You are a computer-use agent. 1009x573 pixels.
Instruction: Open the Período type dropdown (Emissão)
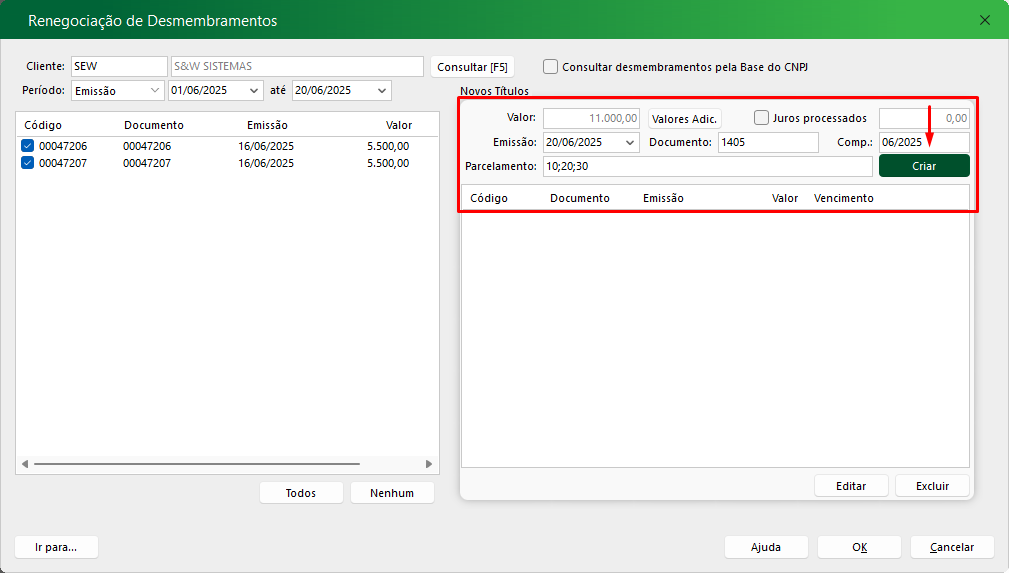point(155,91)
